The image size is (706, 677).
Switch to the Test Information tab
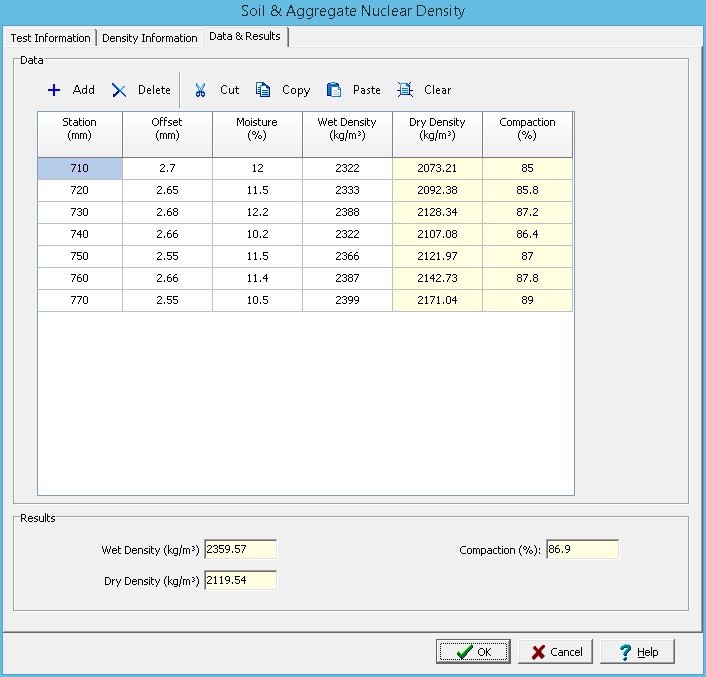point(50,38)
